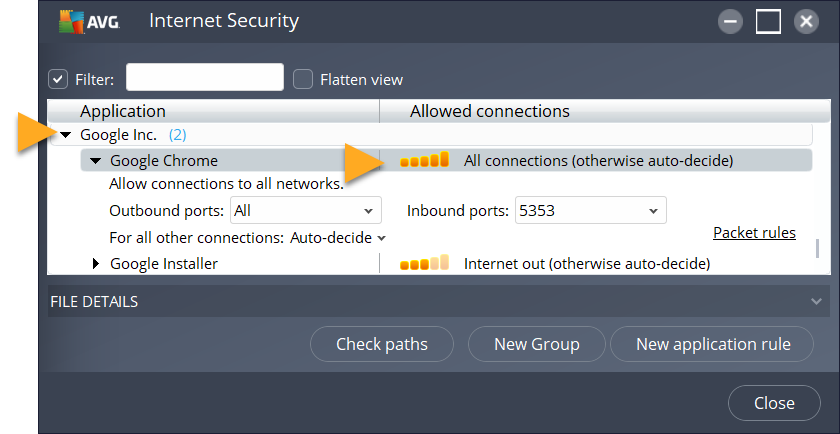Click Google Chrome connection level bars icon
The image size is (840, 434).
click(424, 160)
